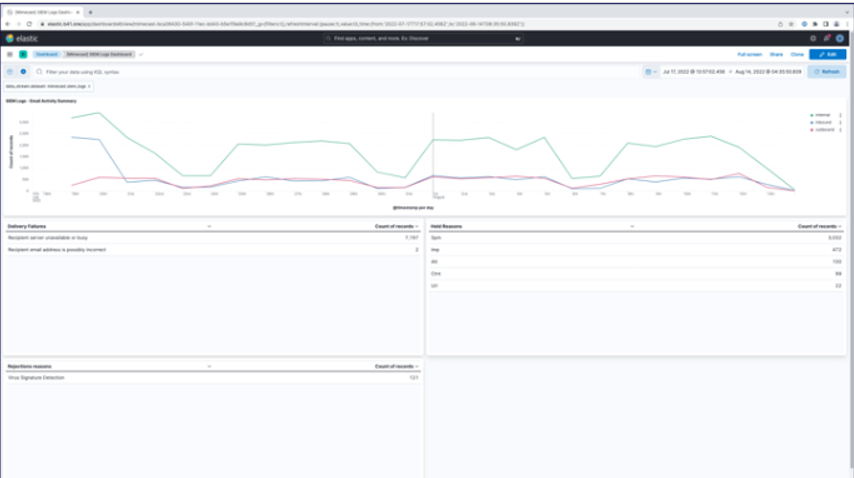The image size is (854, 478).
Task: Open the main navigation hamburger menu
Action: point(10,54)
